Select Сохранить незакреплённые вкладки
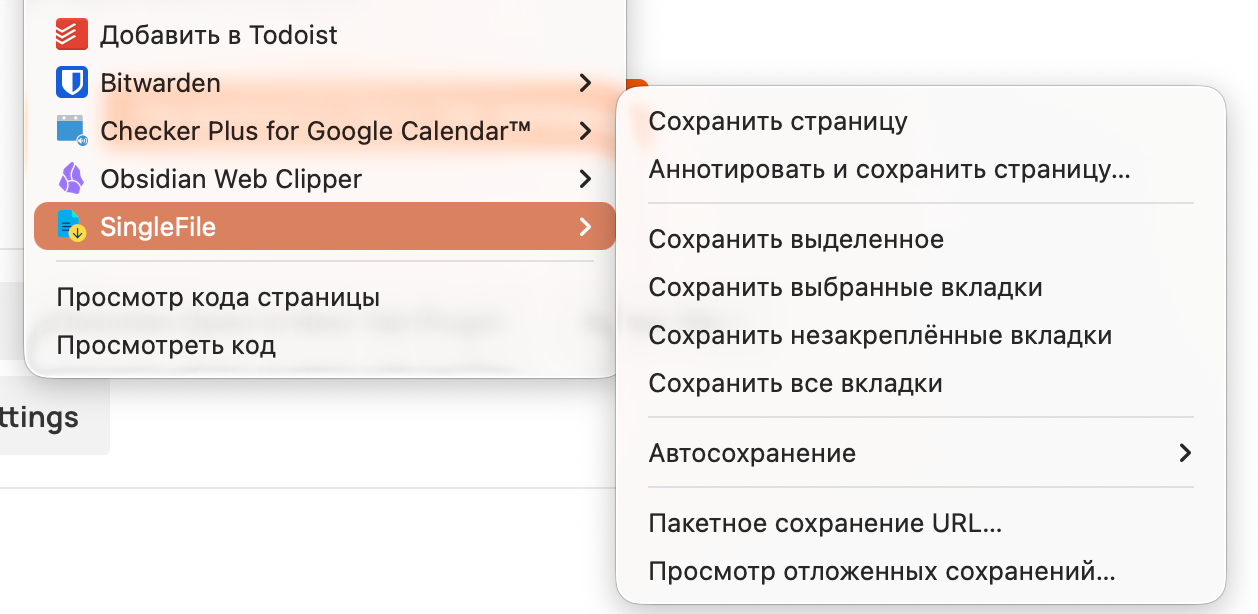Image resolution: width=1258 pixels, height=614 pixels. 921,335
